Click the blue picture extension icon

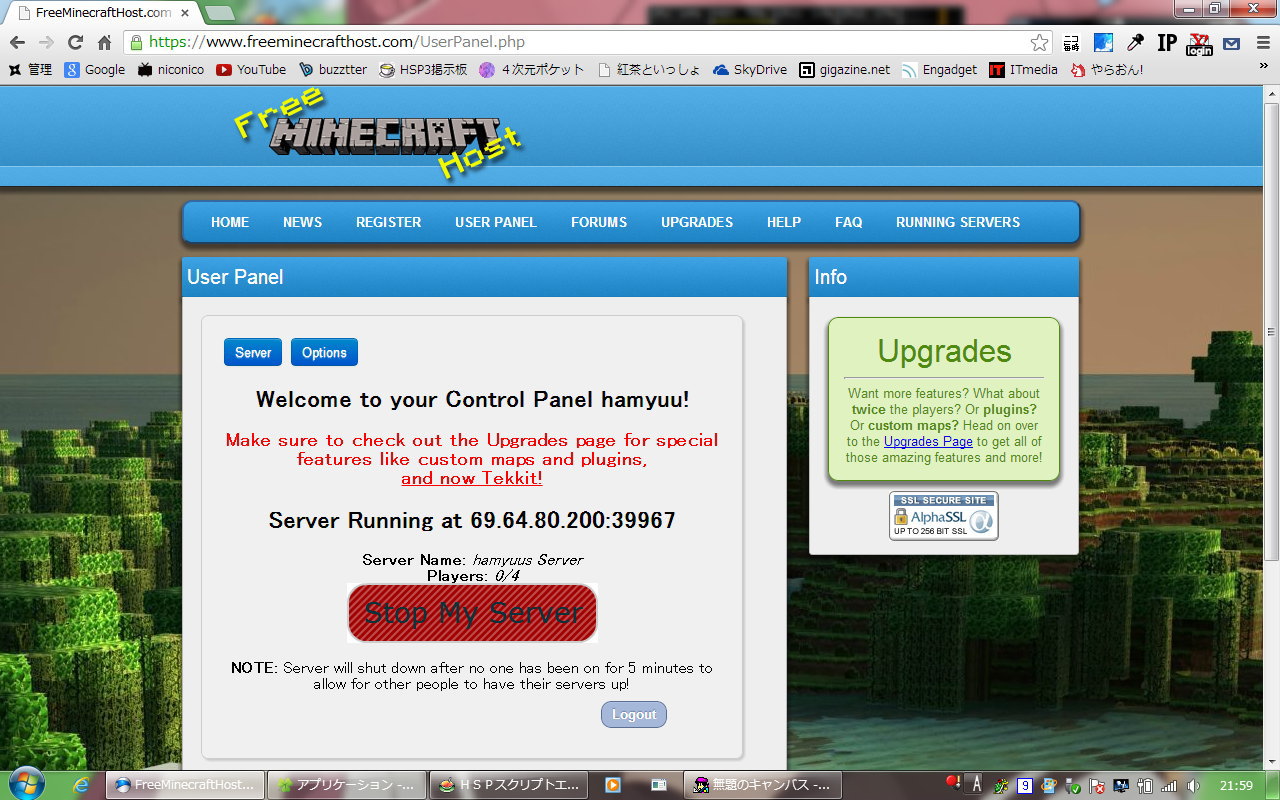(x=1103, y=42)
